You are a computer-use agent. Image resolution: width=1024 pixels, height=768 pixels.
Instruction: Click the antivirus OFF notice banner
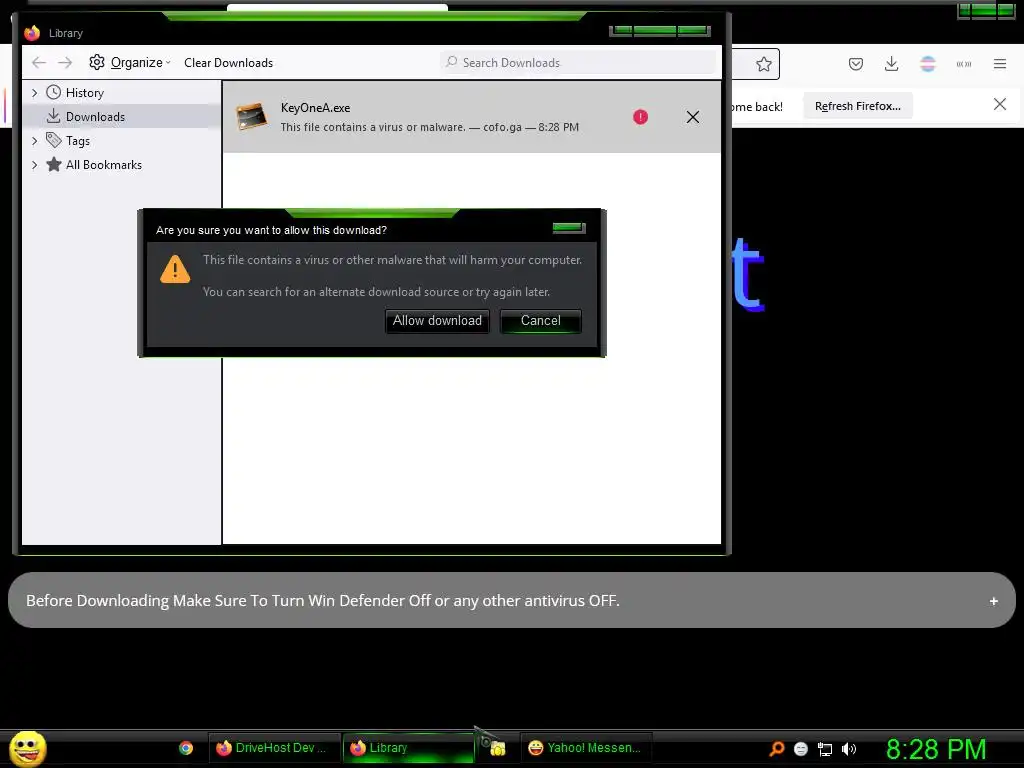(x=511, y=600)
